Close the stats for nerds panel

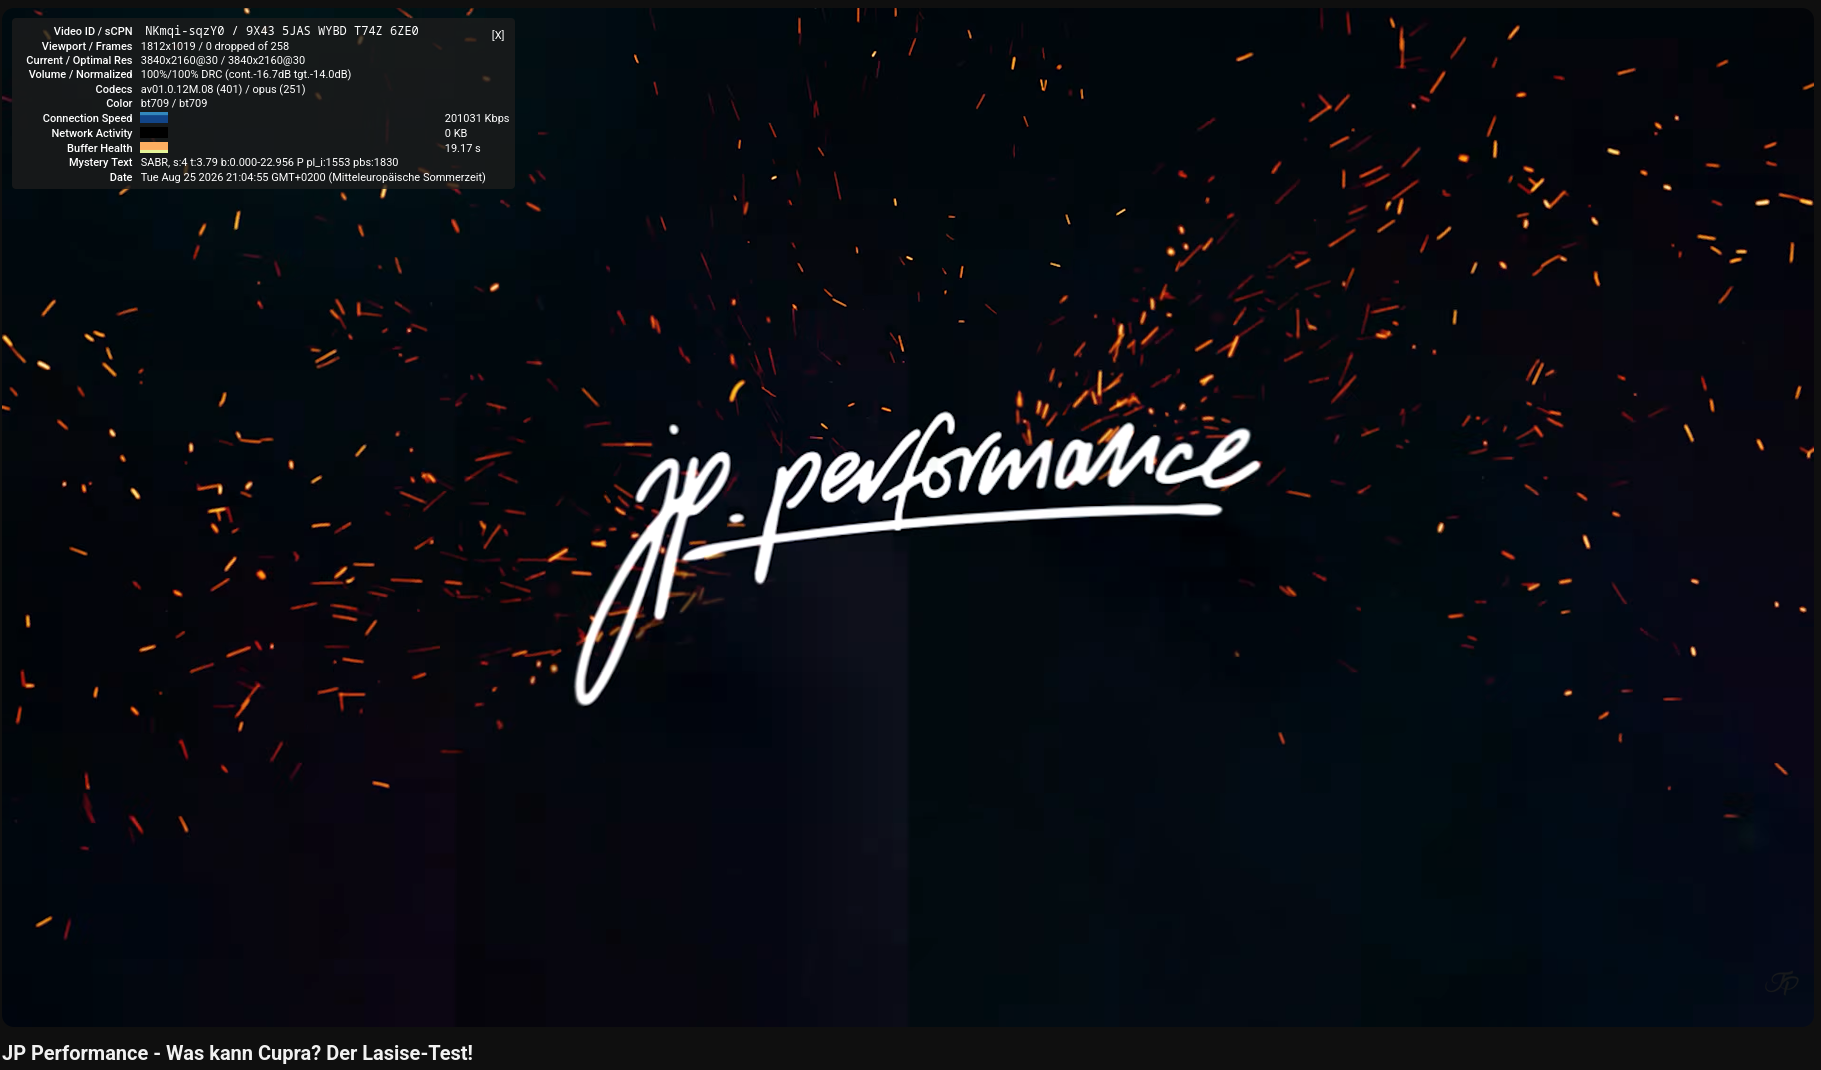pos(498,35)
